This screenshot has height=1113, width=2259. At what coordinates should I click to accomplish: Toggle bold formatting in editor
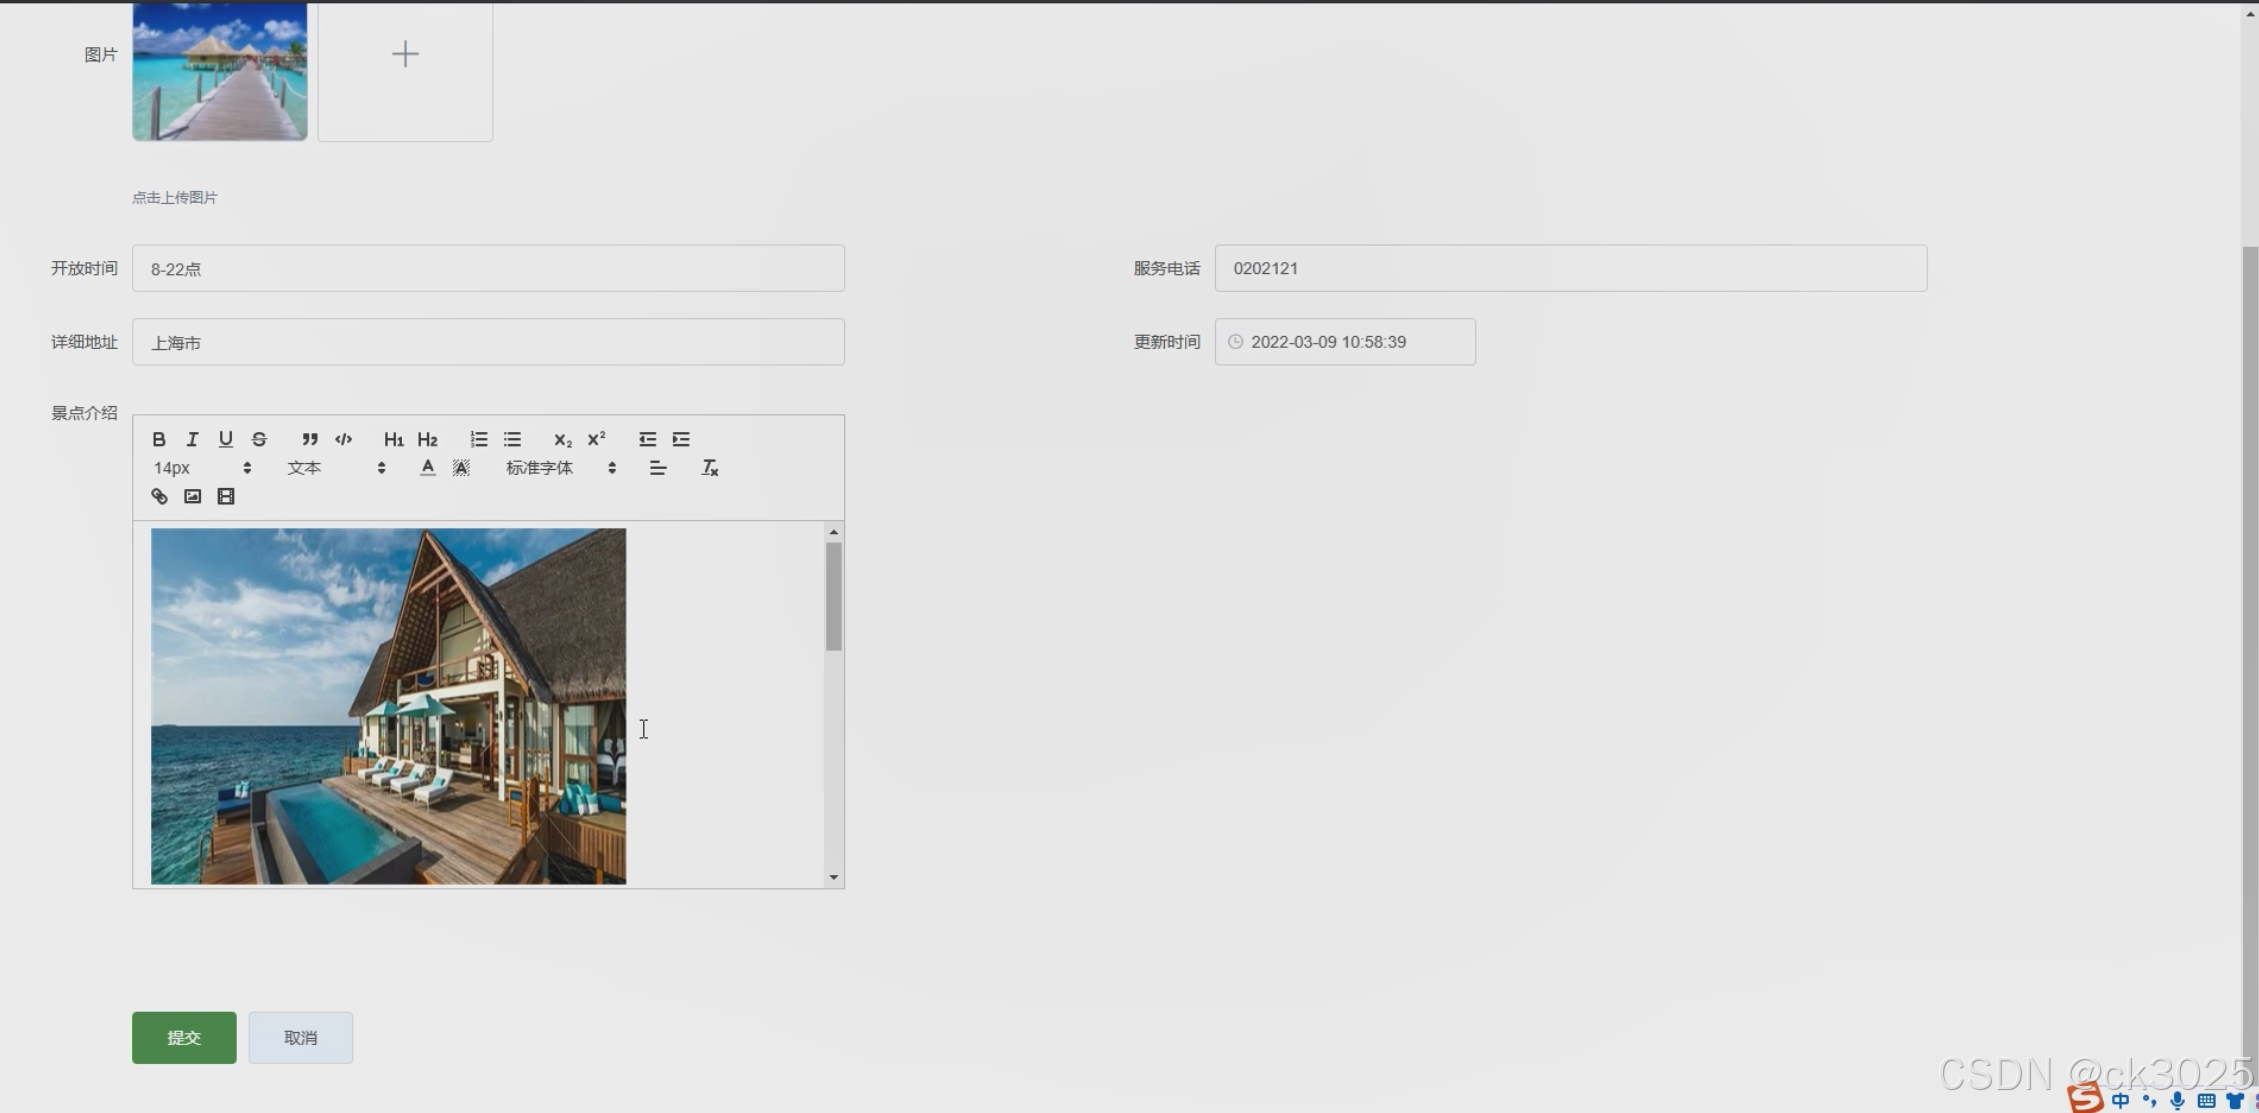point(159,439)
